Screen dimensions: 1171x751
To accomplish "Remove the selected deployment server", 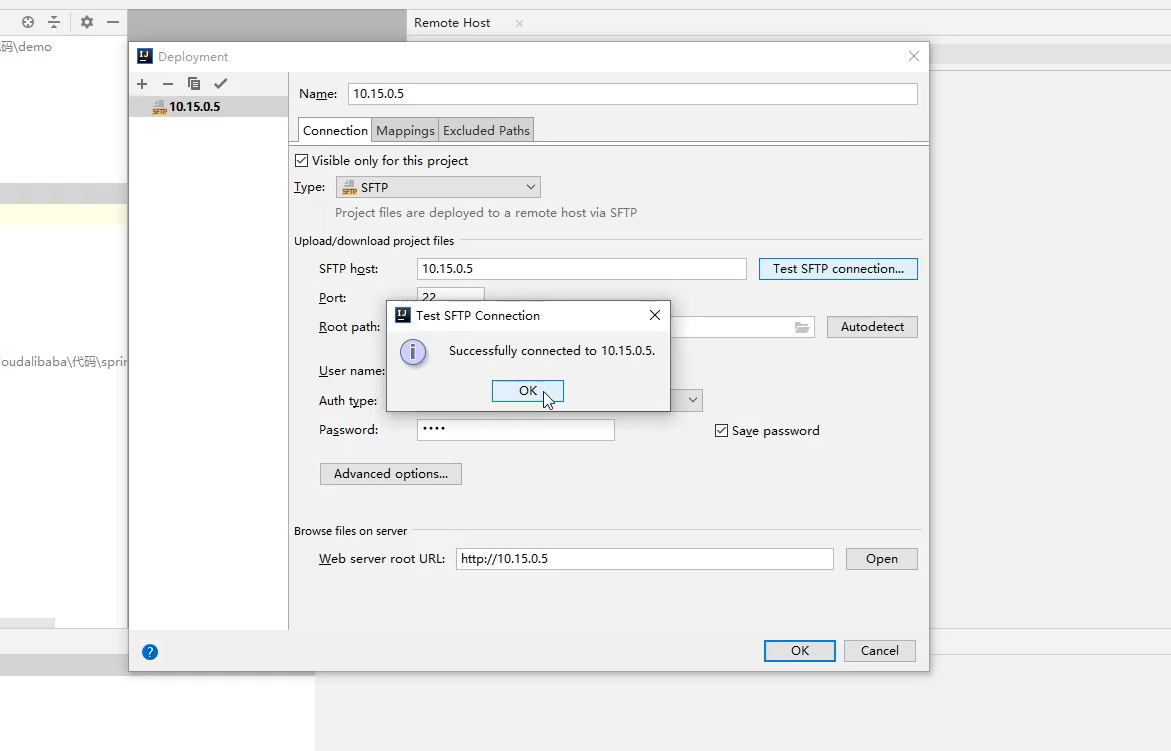I will (x=168, y=84).
